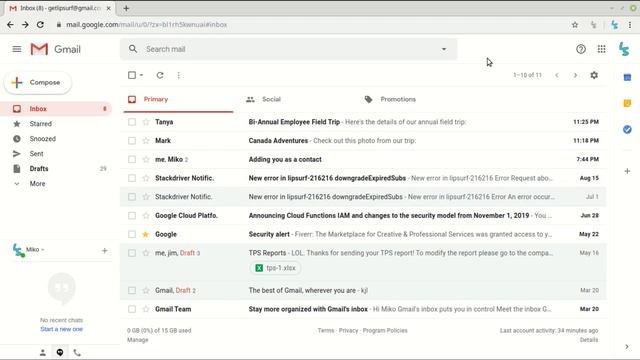Image resolution: width=640 pixels, height=360 pixels.
Task: Switch to the Primary tab
Action: tap(178, 99)
